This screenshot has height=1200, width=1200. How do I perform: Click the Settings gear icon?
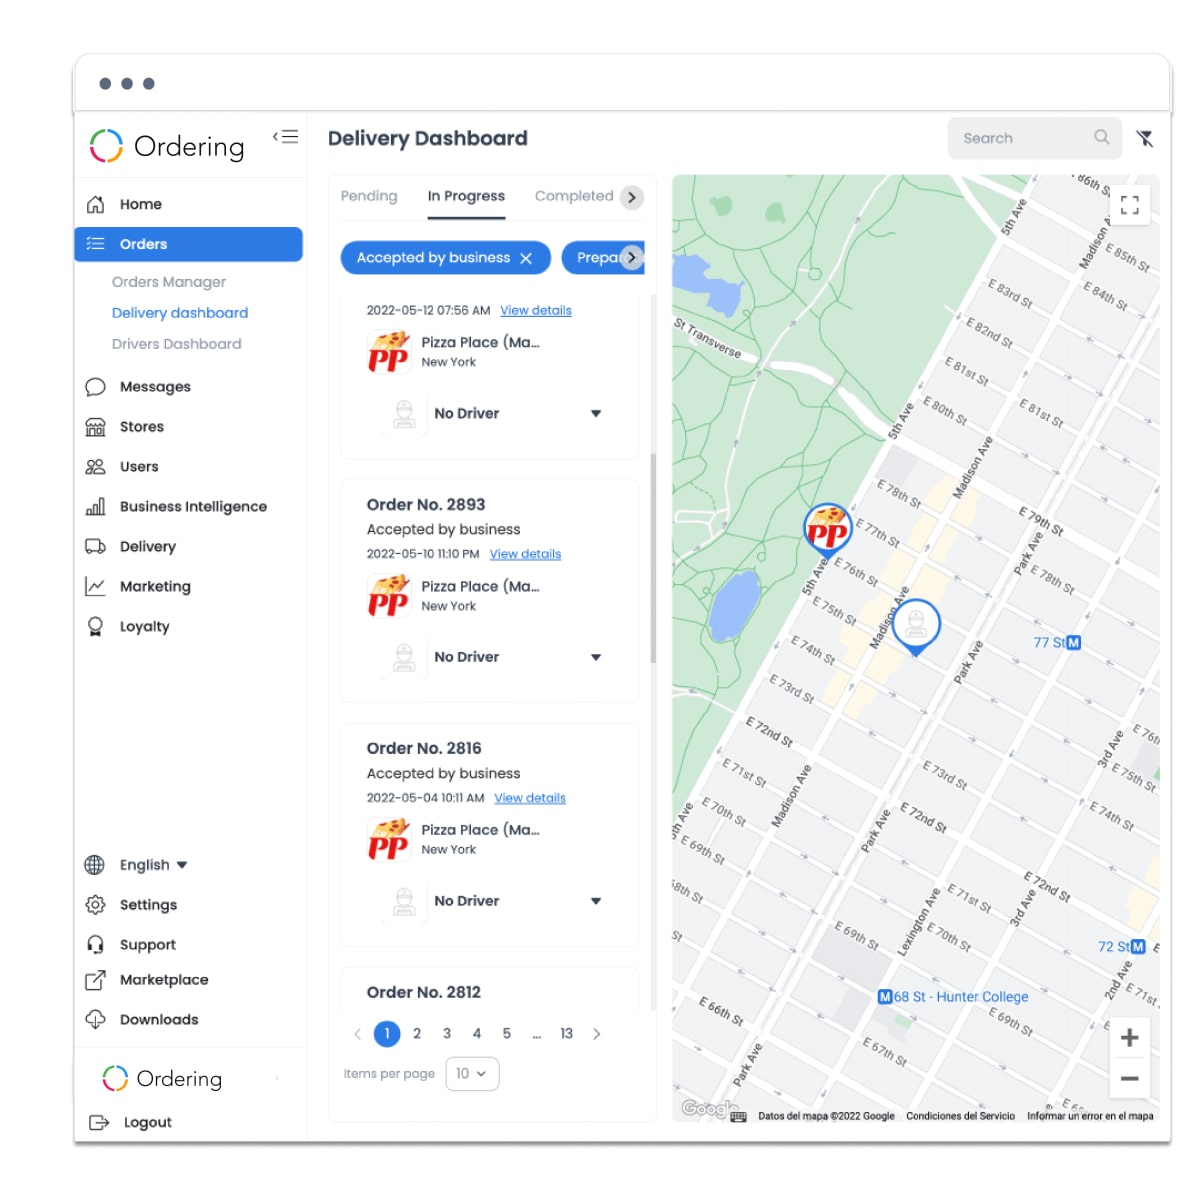point(95,905)
